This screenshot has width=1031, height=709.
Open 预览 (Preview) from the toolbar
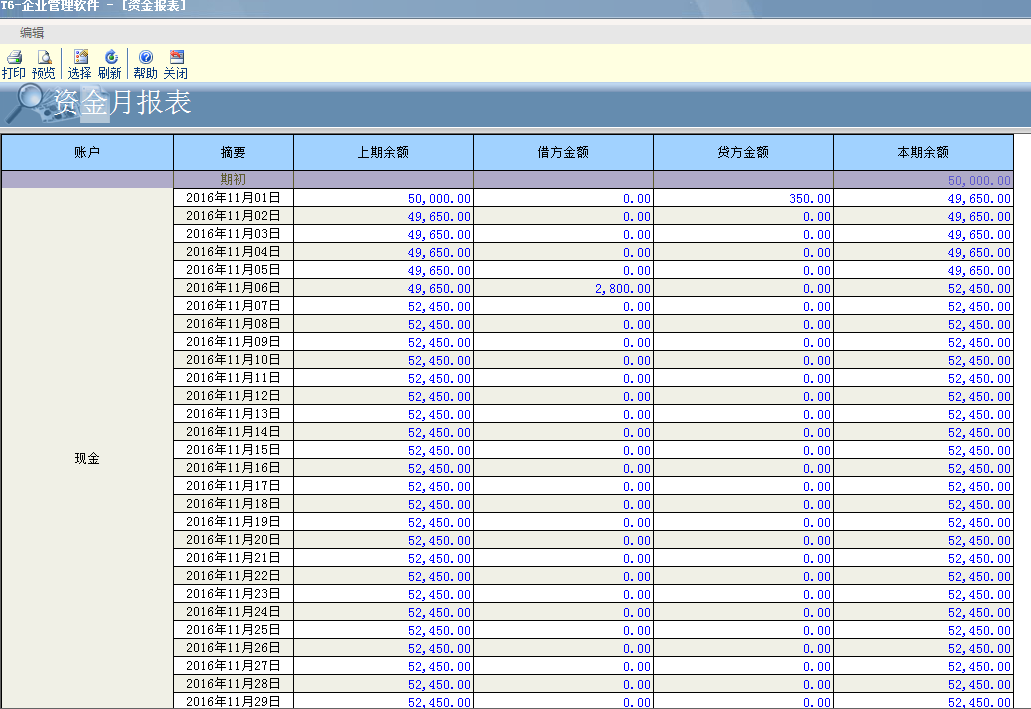tap(44, 64)
